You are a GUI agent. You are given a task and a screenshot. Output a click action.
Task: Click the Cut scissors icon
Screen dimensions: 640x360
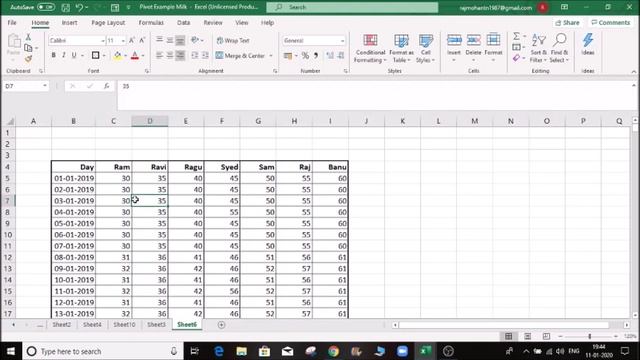point(28,37)
